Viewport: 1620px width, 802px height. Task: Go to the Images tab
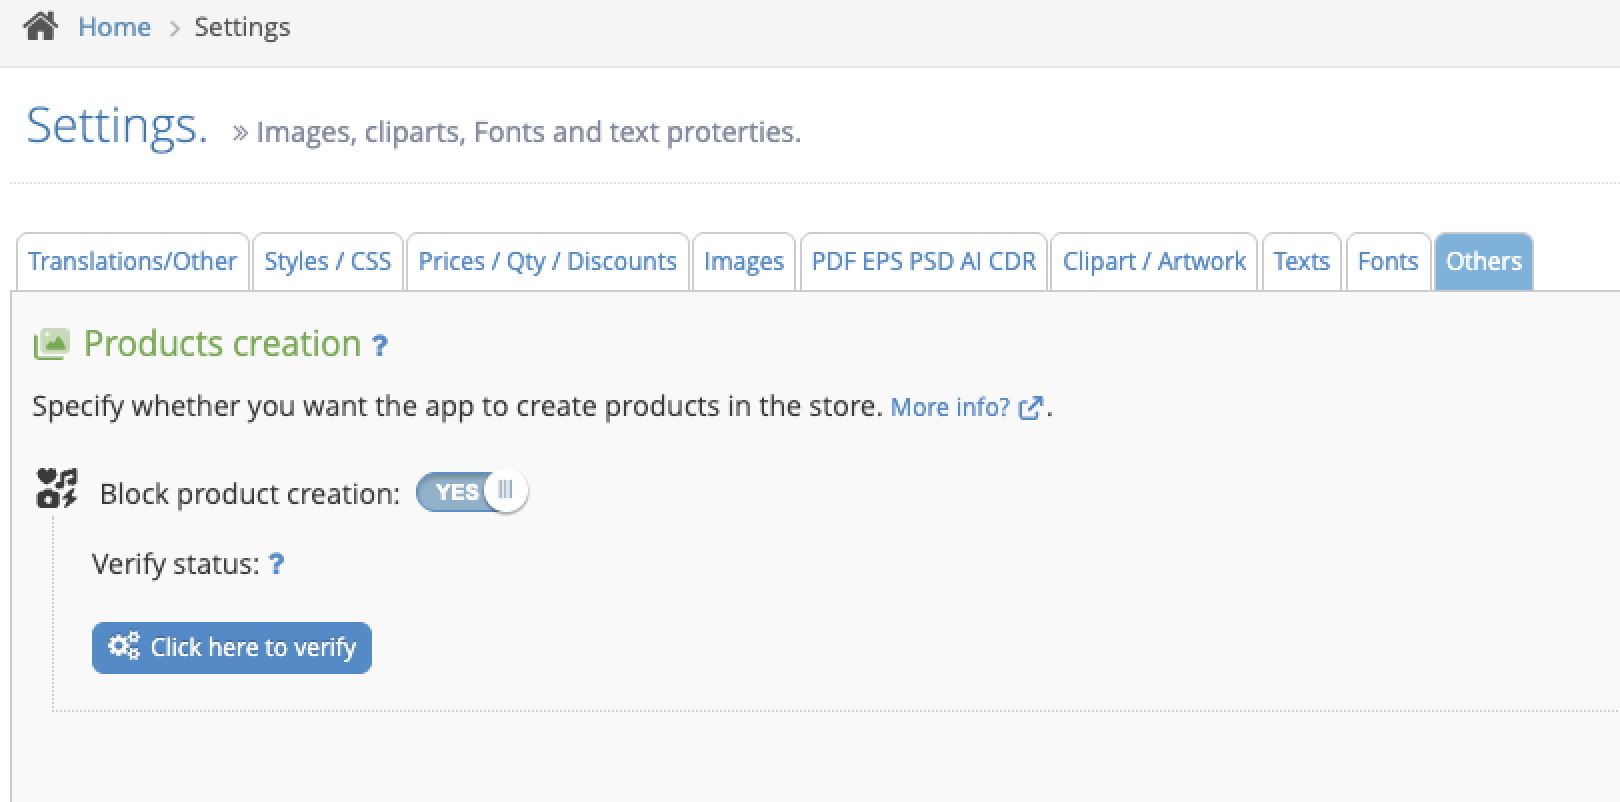(743, 262)
